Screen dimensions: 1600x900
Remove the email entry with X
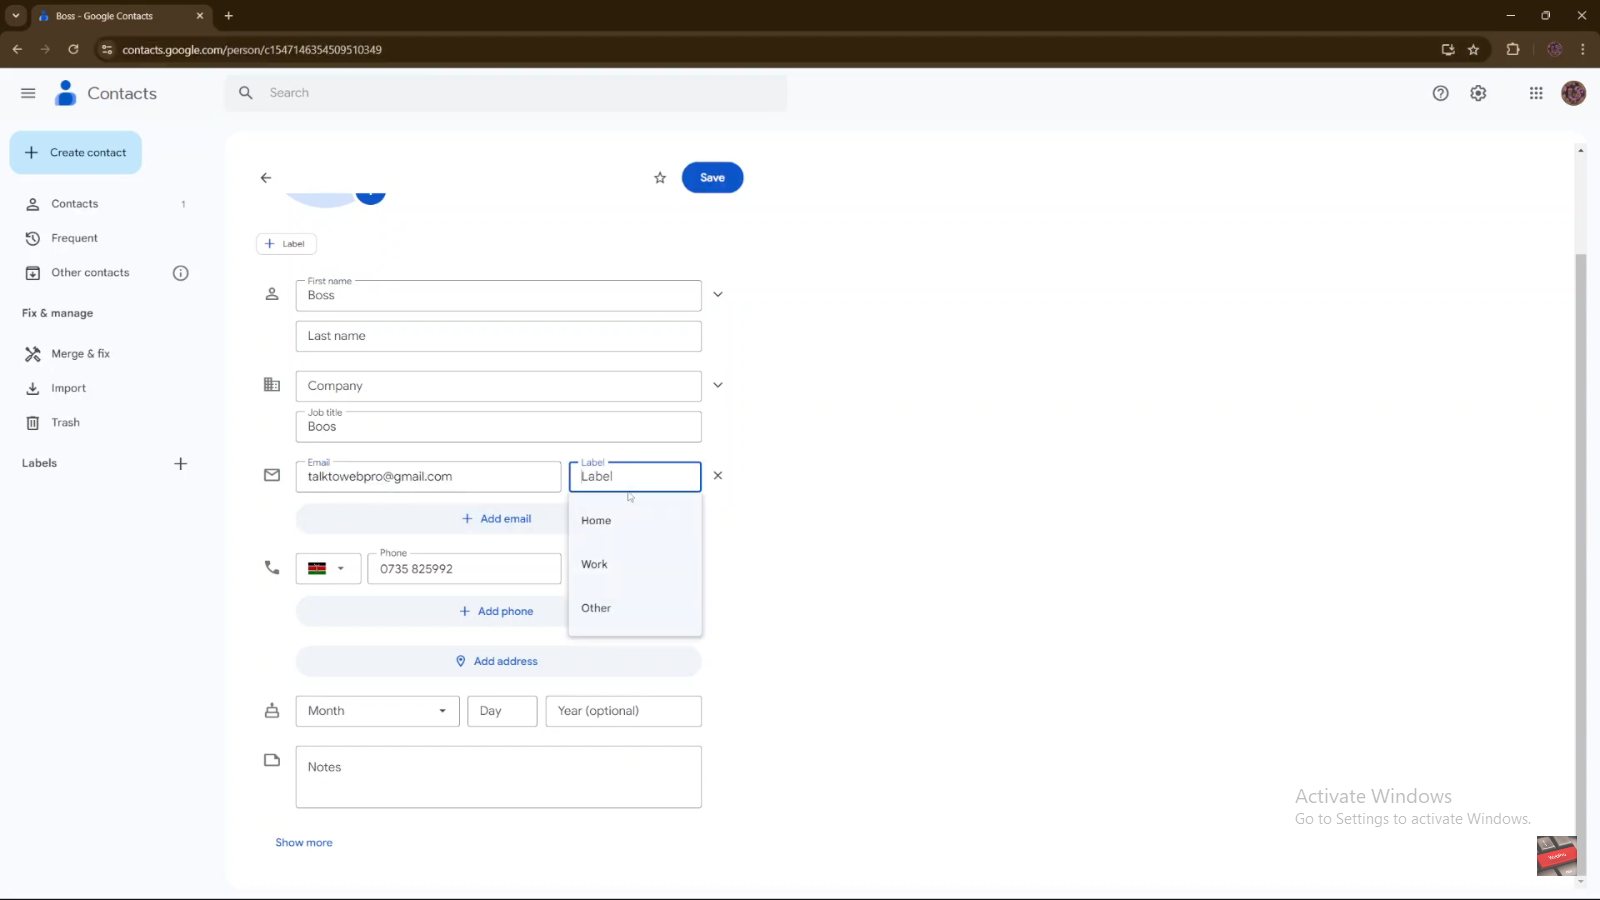tap(717, 476)
